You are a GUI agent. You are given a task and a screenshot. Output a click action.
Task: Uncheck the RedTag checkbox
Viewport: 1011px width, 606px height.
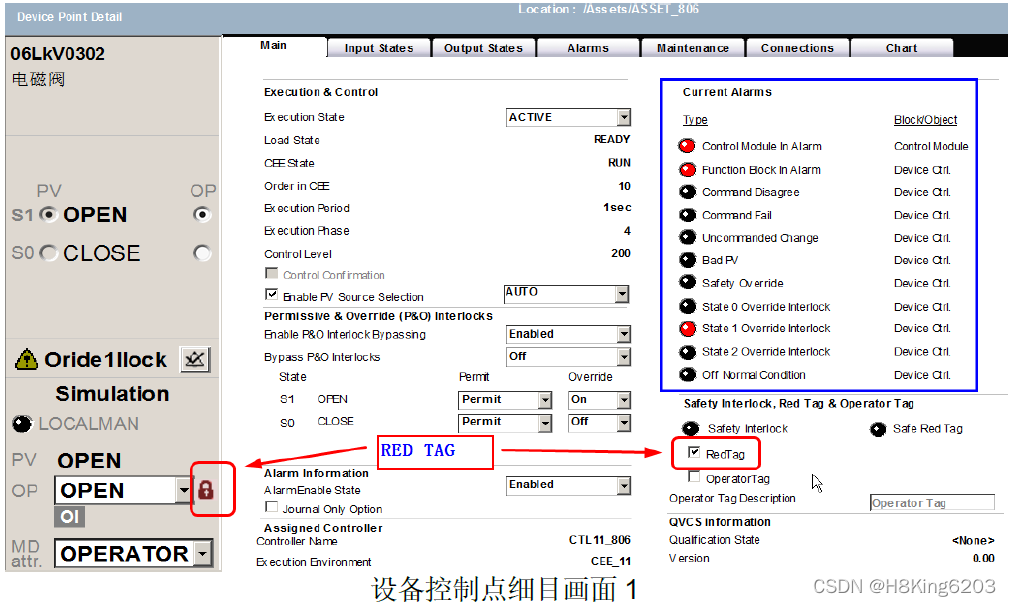click(694, 453)
